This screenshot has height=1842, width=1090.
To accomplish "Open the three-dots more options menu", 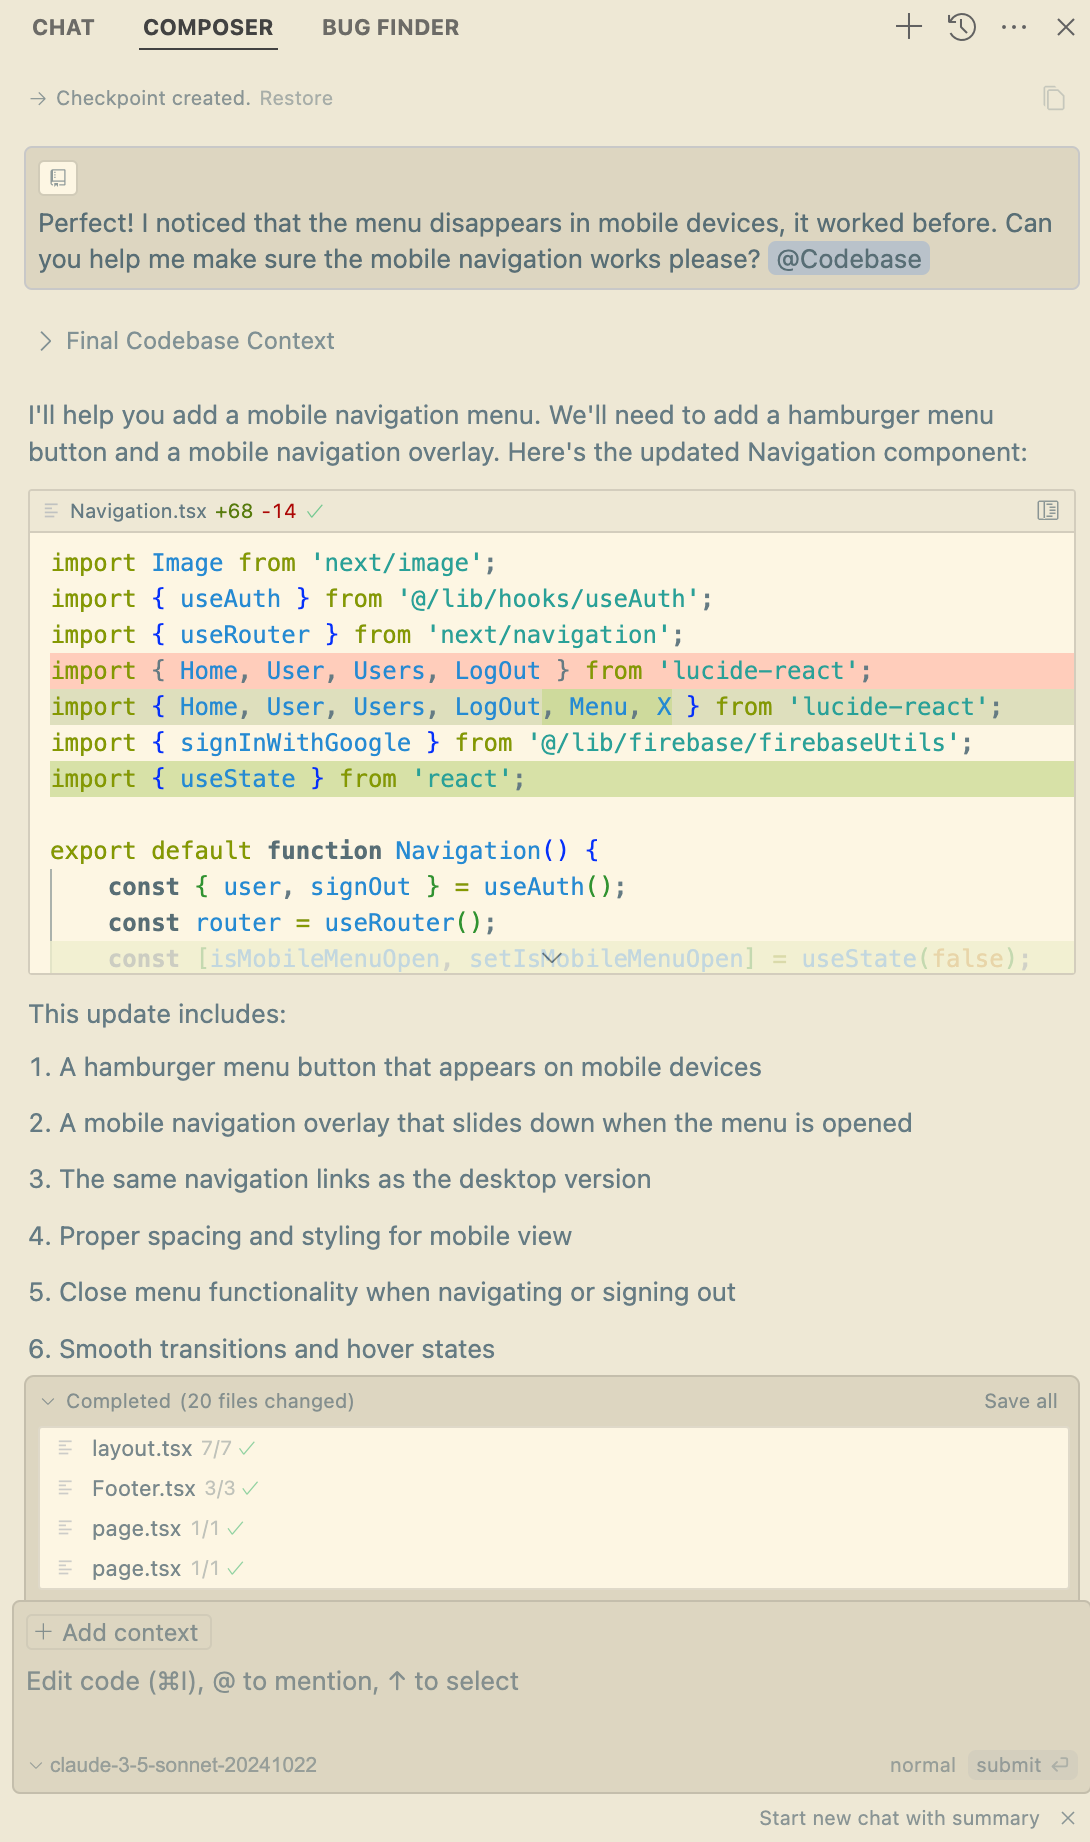I will pyautogui.click(x=1014, y=27).
